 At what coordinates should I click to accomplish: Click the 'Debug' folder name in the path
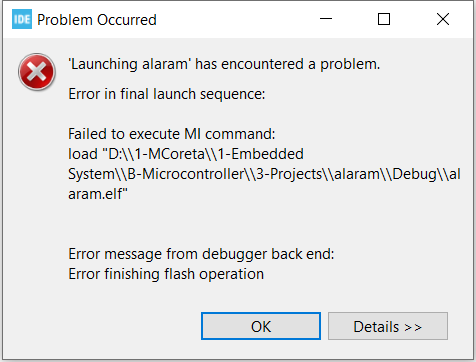pos(414,174)
